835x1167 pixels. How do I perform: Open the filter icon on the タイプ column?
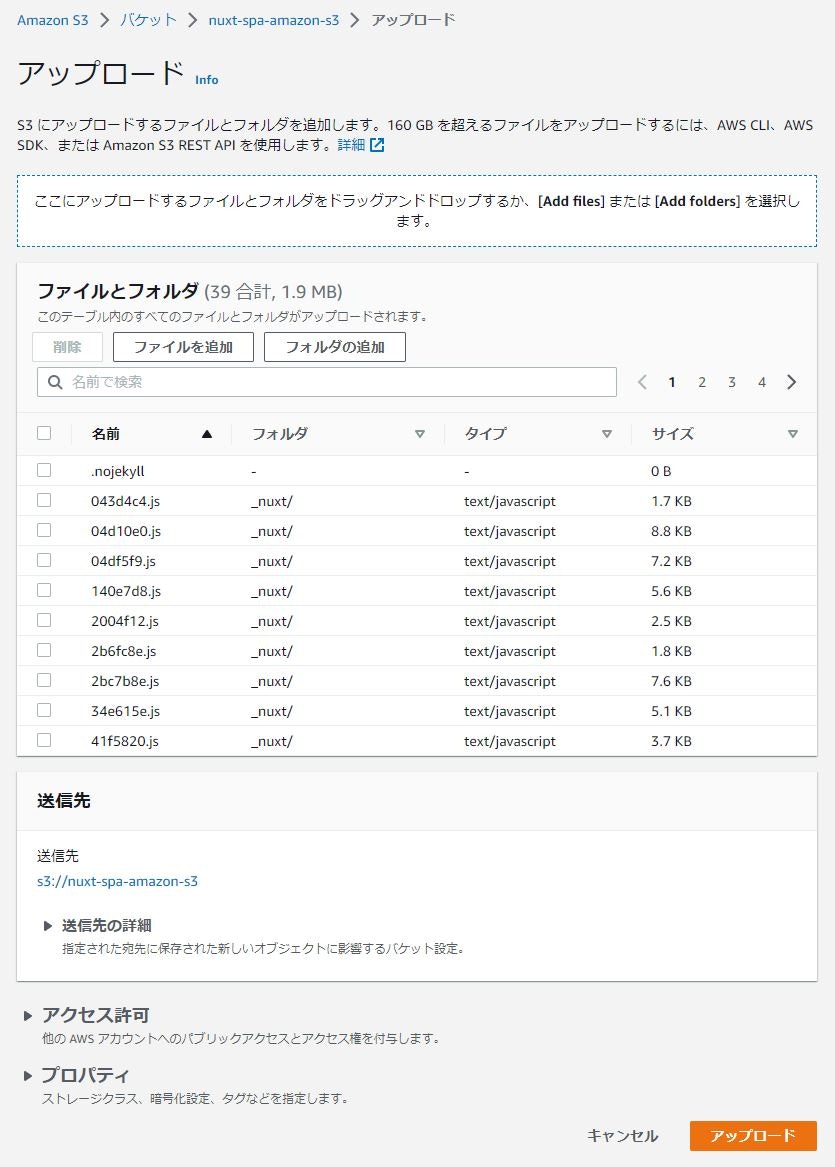click(607, 434)
